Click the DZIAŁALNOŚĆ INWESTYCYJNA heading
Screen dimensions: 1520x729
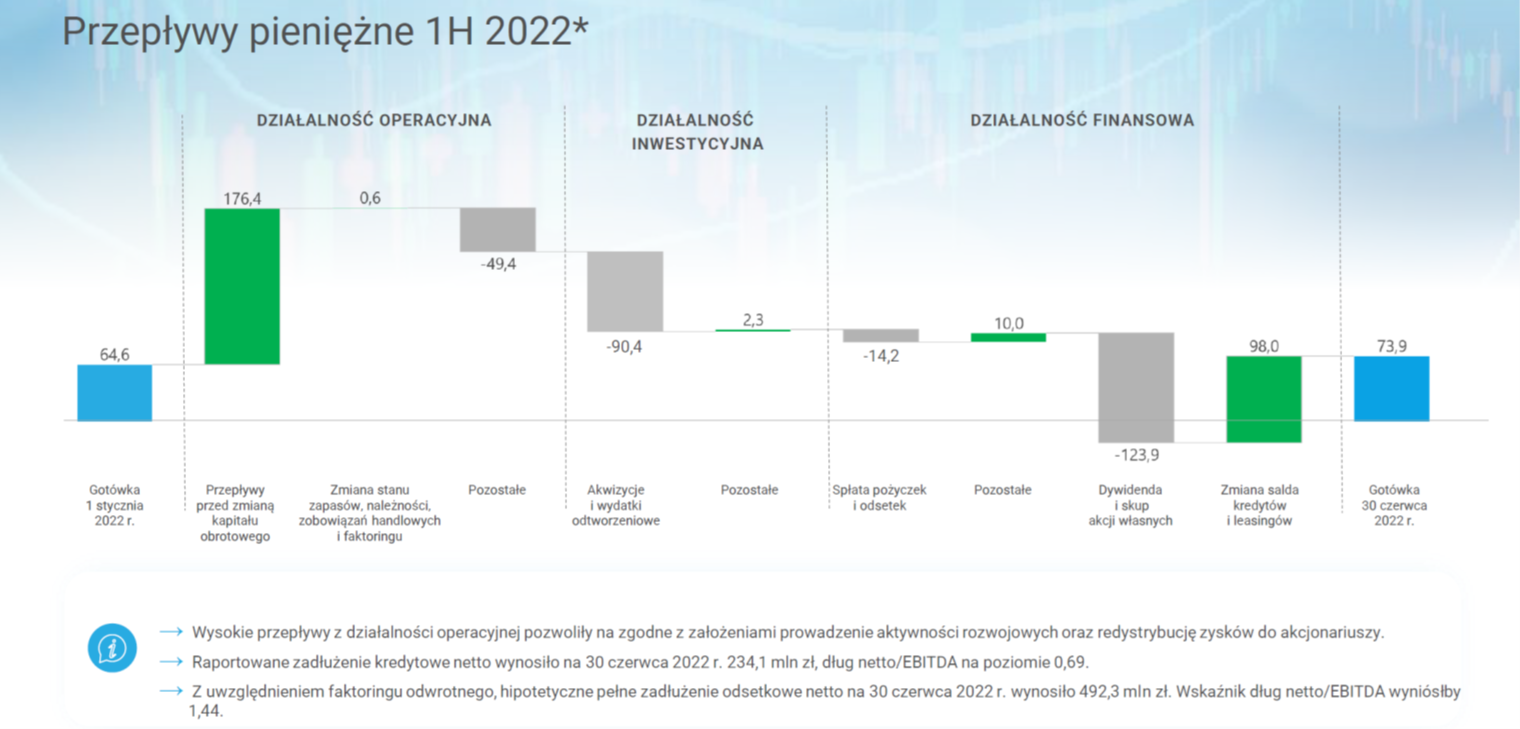697,132
